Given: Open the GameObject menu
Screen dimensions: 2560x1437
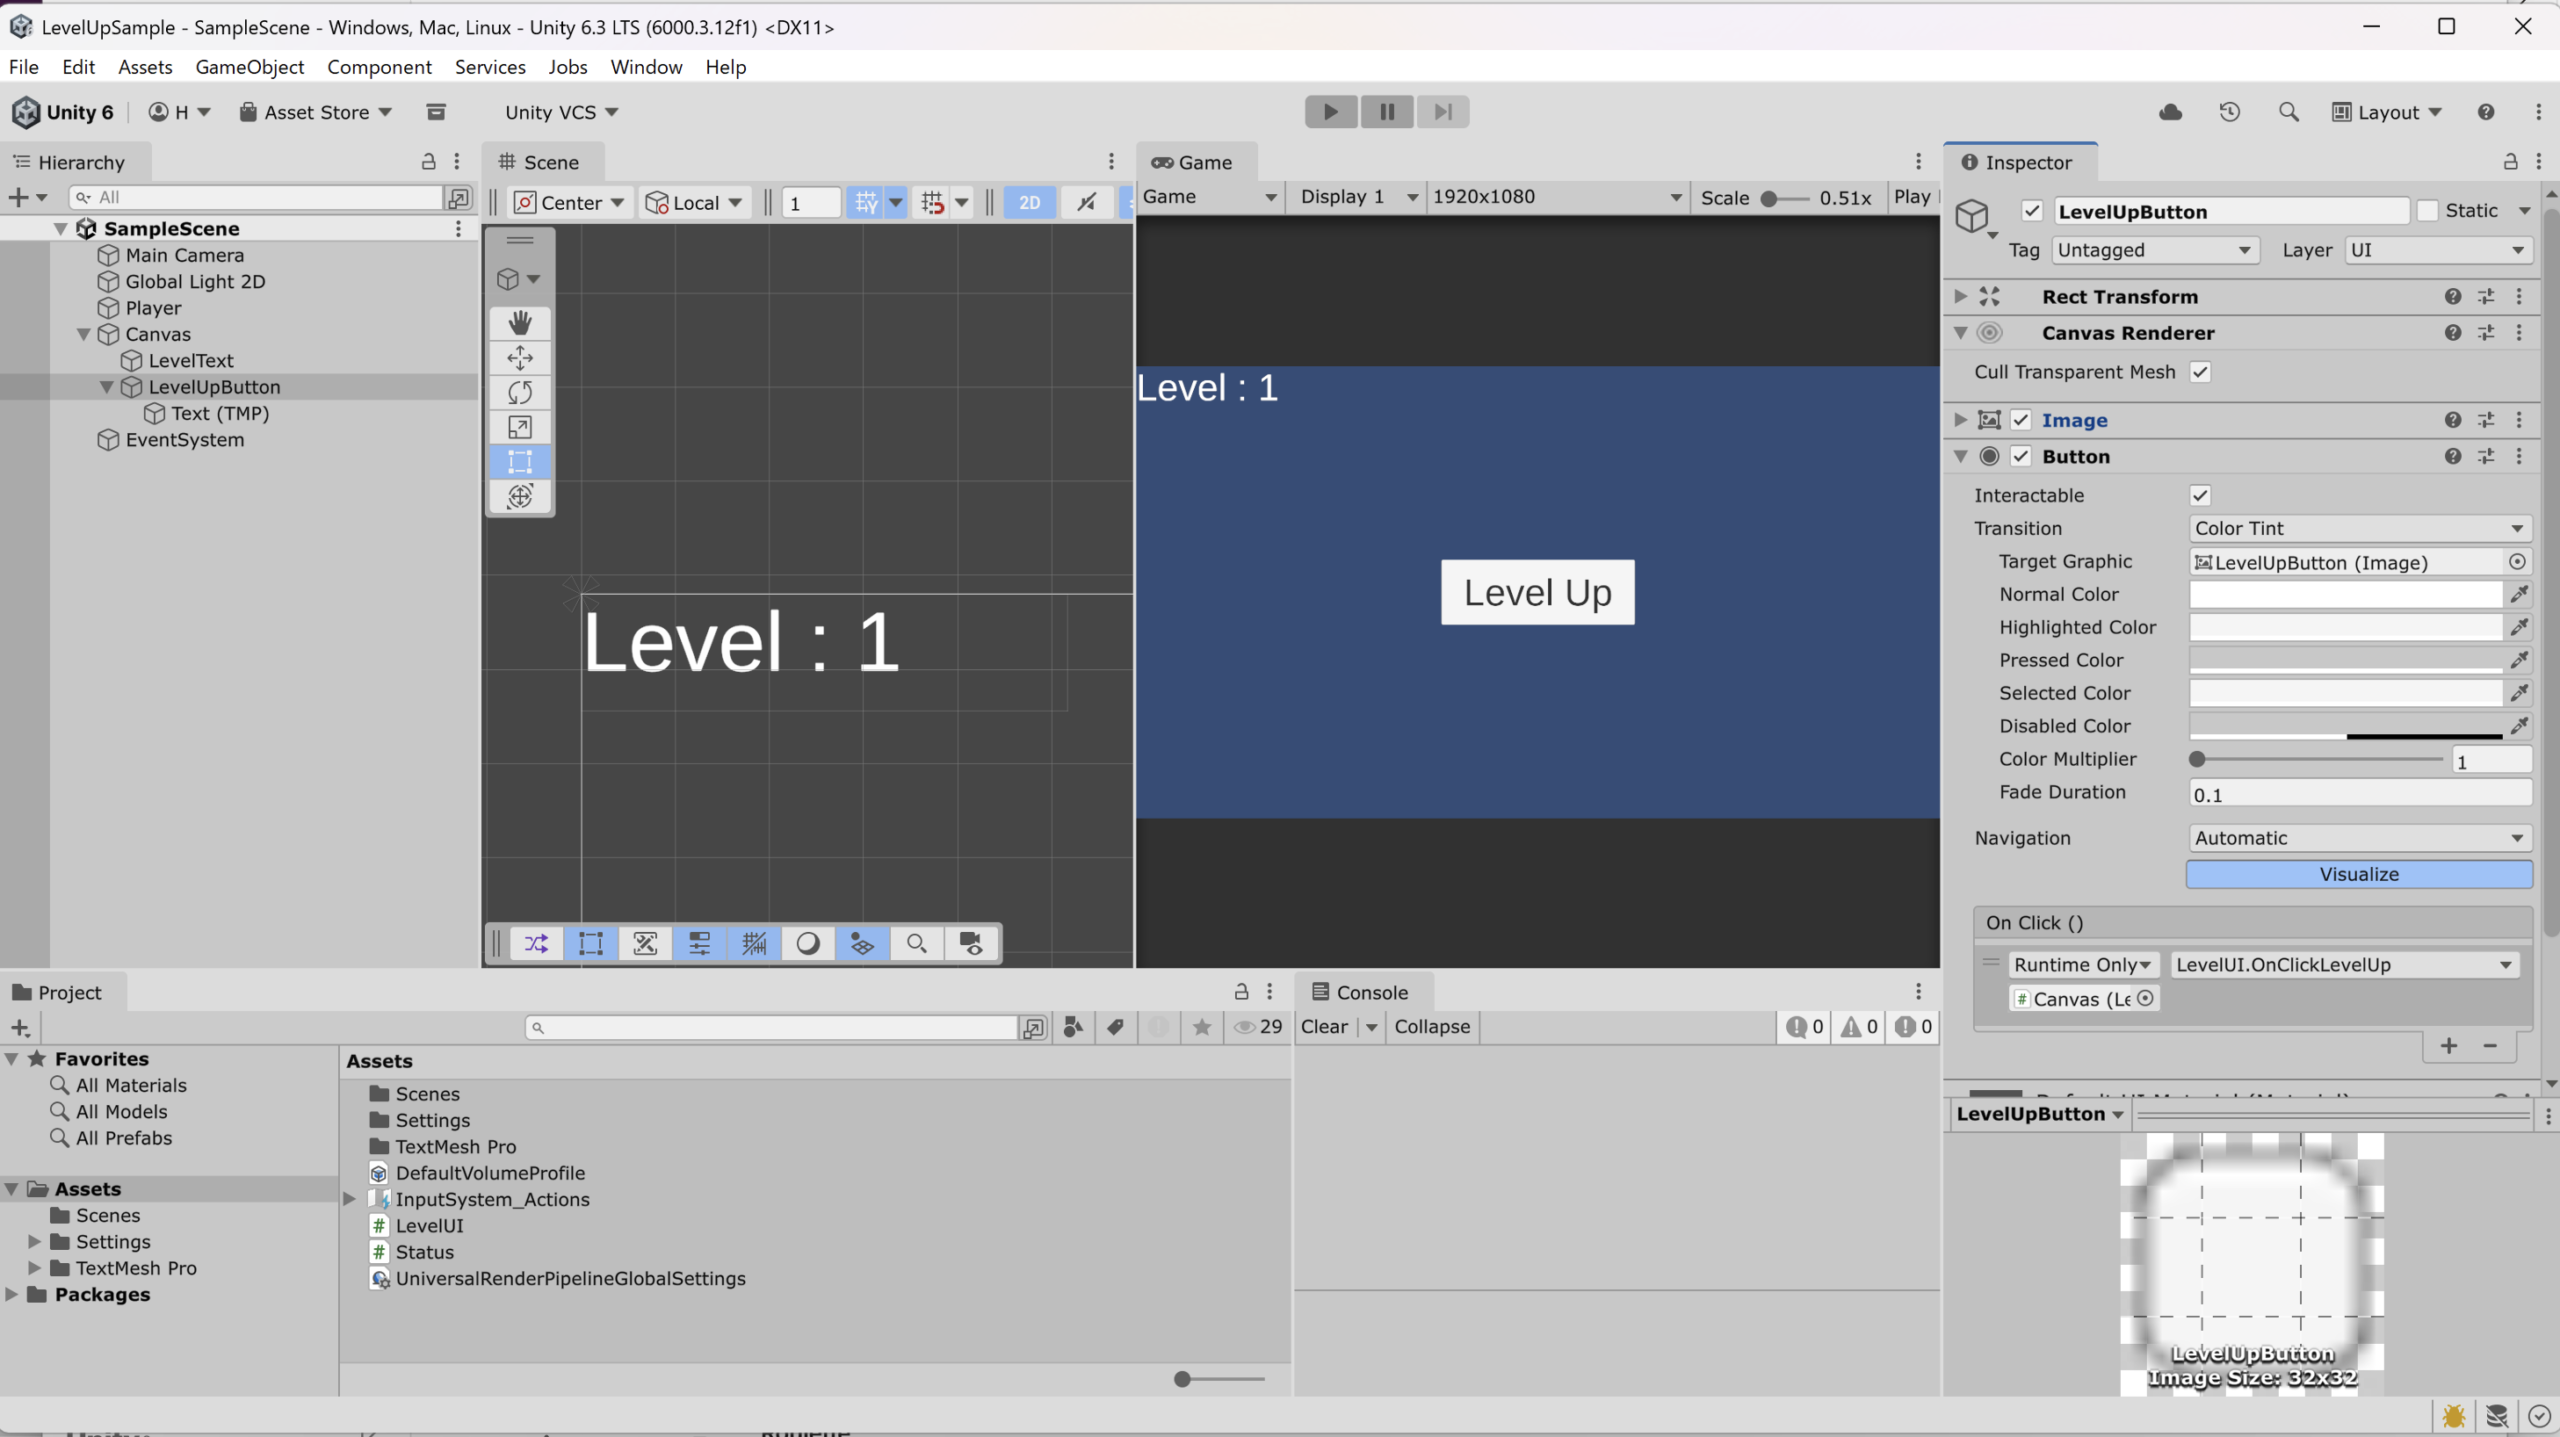Looking at the screenshot, I should (249, 67).
